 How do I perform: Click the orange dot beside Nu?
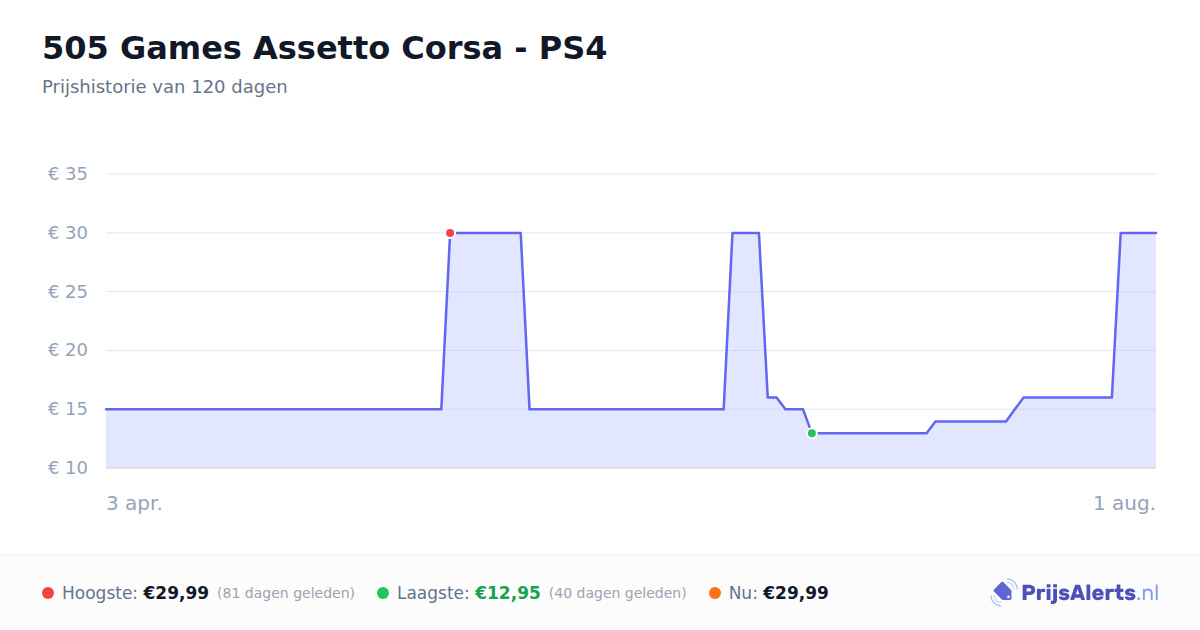point(715,593)
